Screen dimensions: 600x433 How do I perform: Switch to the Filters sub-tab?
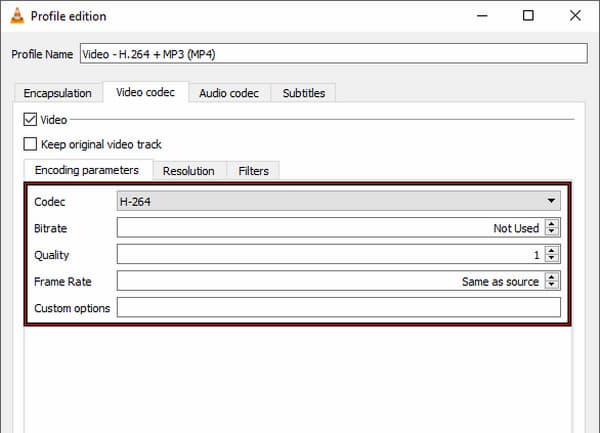(253, 171)
